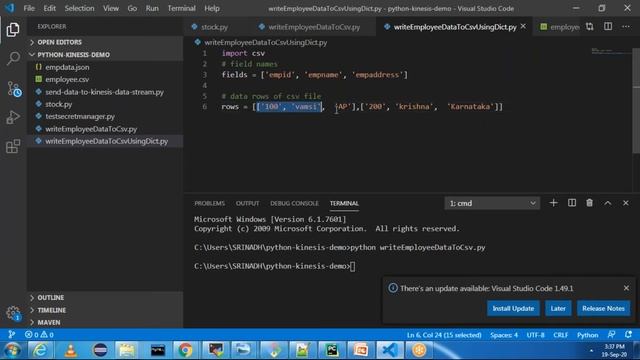Click the Later button in notification

[x=558, y=308]
